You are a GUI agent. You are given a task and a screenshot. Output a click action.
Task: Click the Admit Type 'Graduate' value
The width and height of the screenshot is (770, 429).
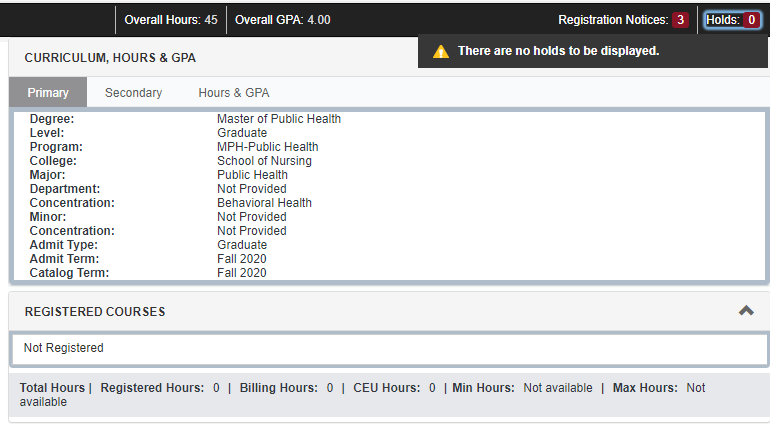coord(242,244)
